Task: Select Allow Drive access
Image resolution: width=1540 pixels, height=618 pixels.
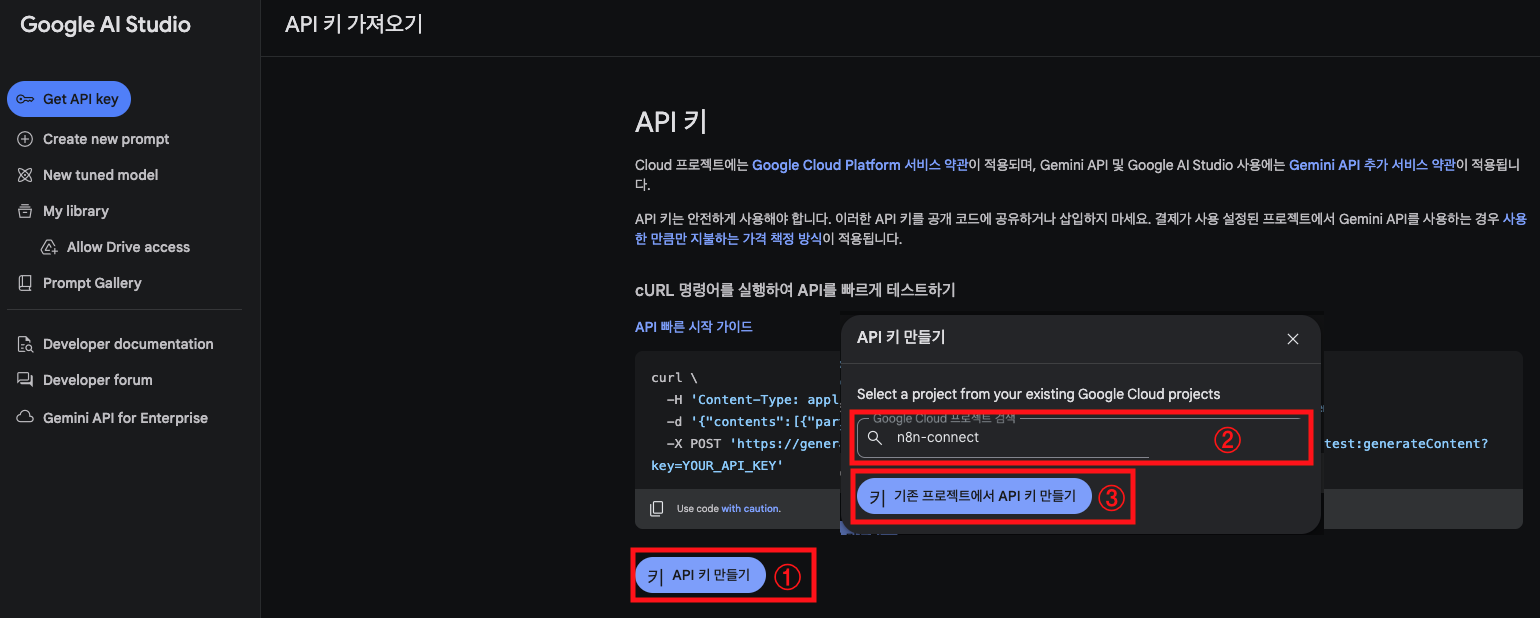Action: (128, 247)
